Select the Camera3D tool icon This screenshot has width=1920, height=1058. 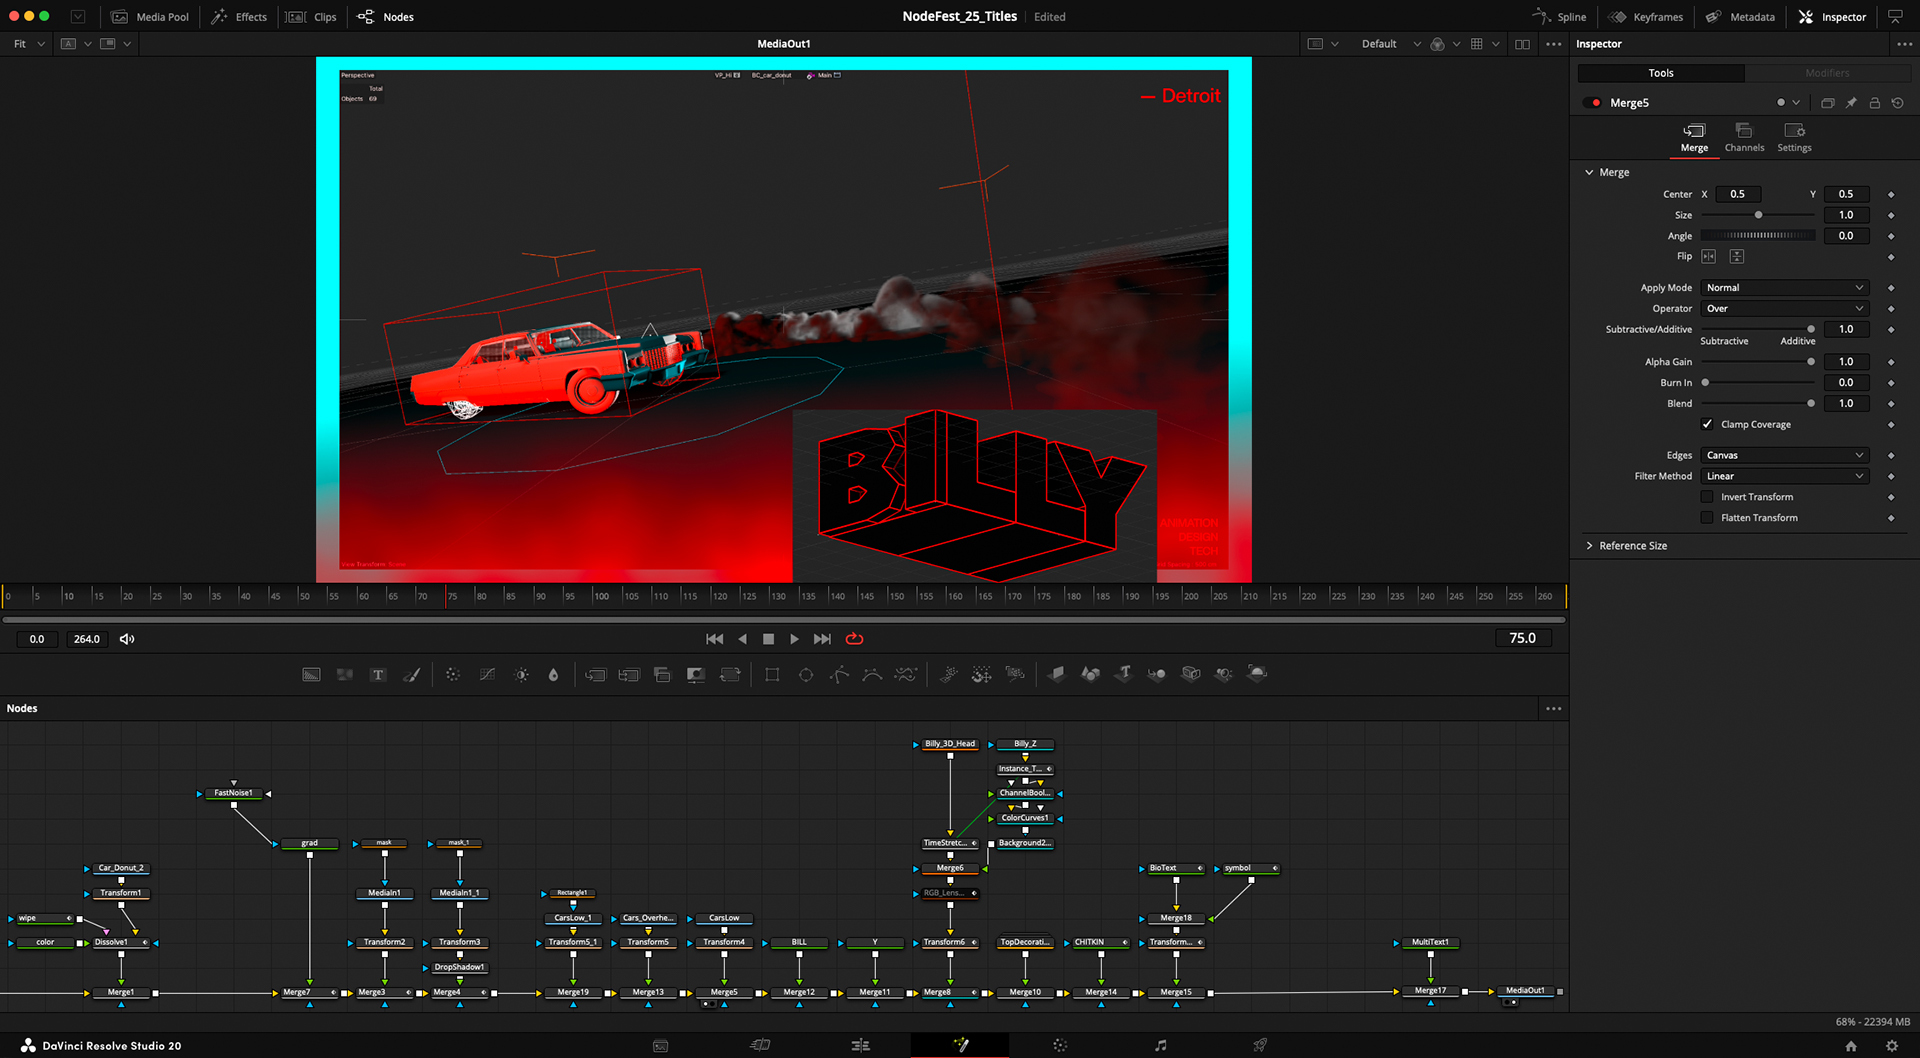pyautogui.click(x=1190, y=674)
